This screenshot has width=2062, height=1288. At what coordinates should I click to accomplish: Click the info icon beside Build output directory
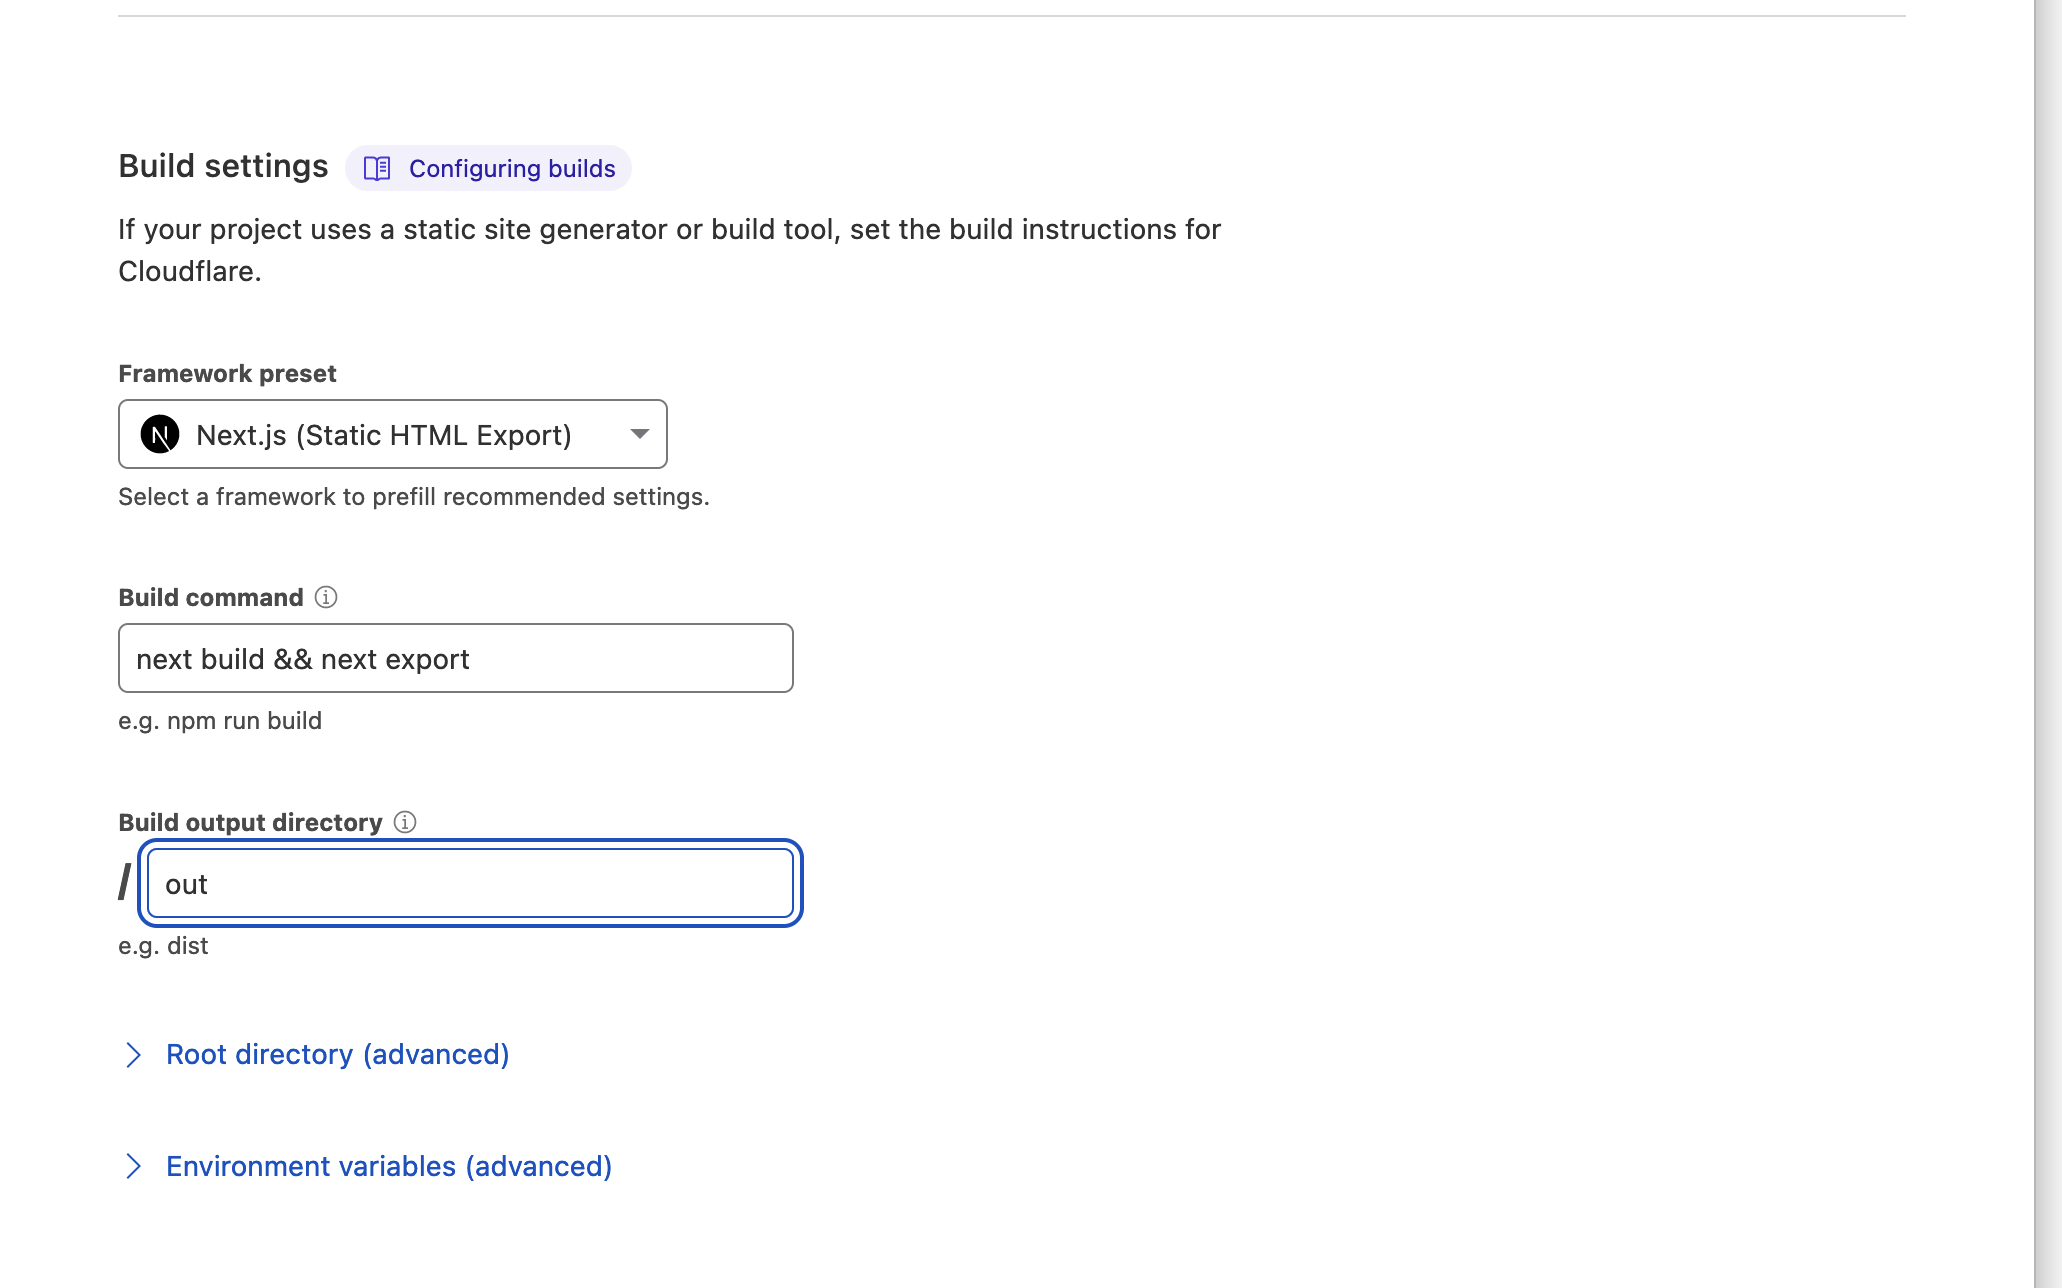pos(405,822)
